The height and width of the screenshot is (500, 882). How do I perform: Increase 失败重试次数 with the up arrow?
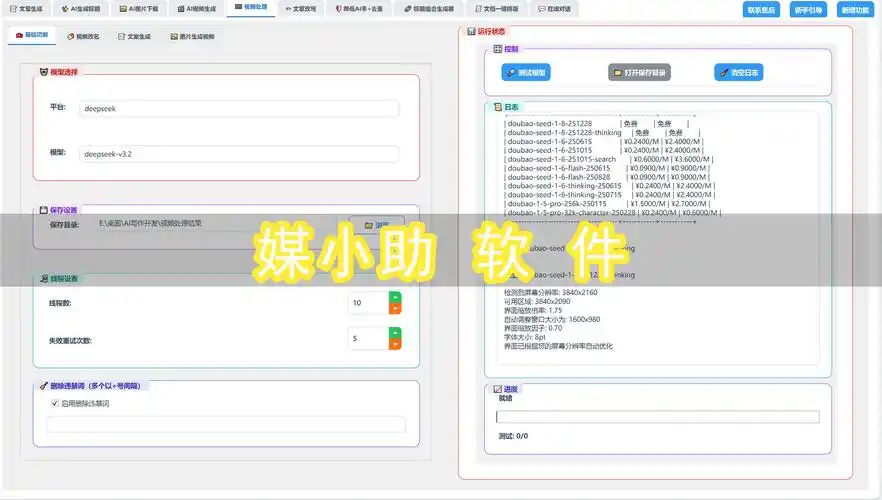tap(395, 332)
